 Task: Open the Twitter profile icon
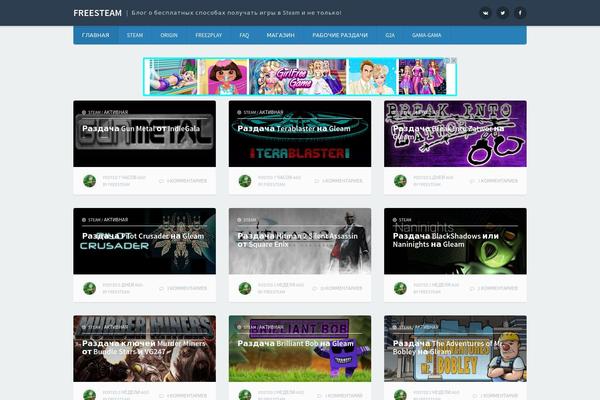[502, 13]
